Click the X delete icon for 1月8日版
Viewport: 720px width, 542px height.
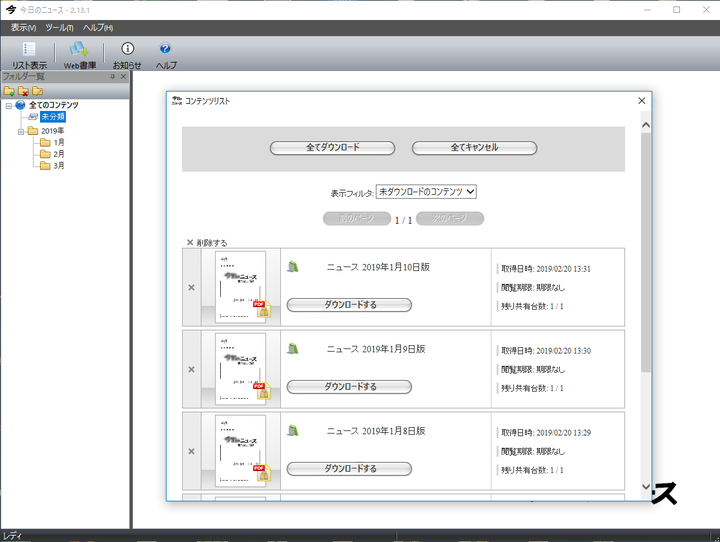[191, 451]
